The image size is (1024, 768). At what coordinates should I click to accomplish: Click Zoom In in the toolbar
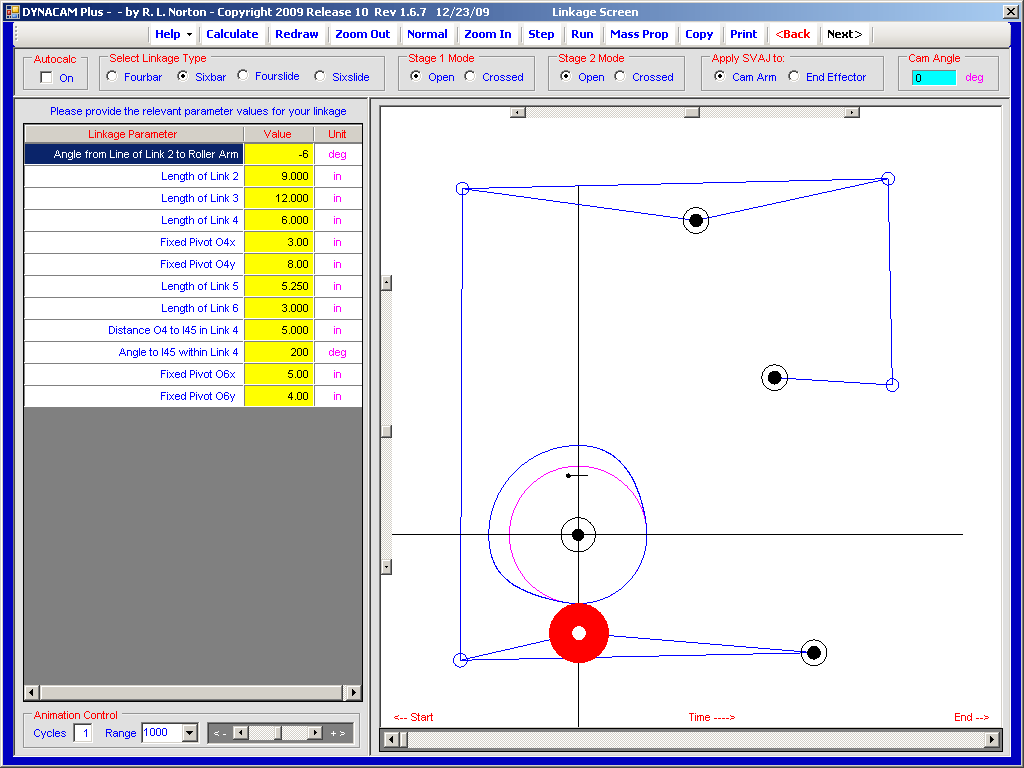point(488,34)
